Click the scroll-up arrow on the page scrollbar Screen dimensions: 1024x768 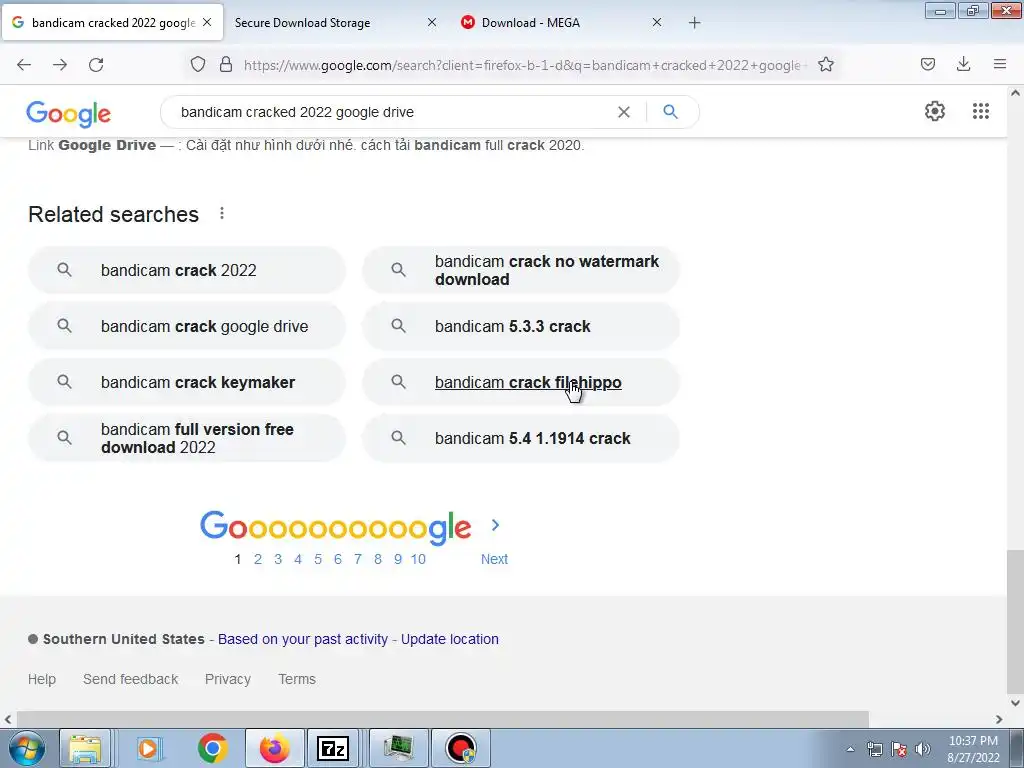point(1015,93)
